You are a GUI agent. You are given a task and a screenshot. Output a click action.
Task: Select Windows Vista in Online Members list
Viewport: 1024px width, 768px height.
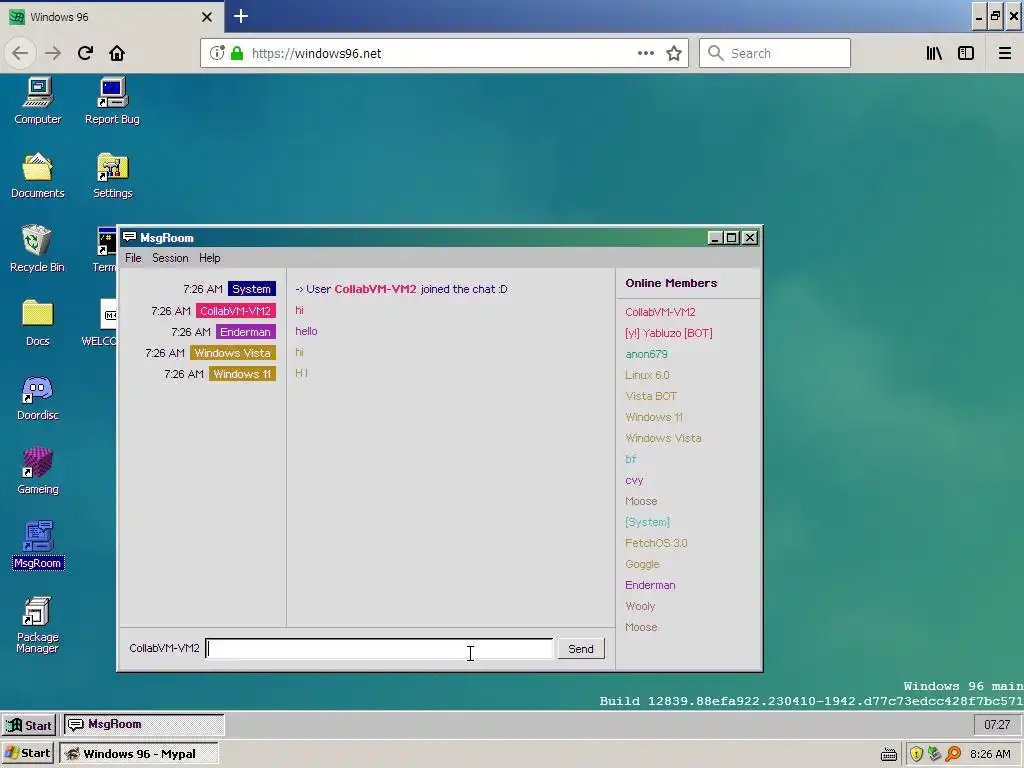pos(664,438)
